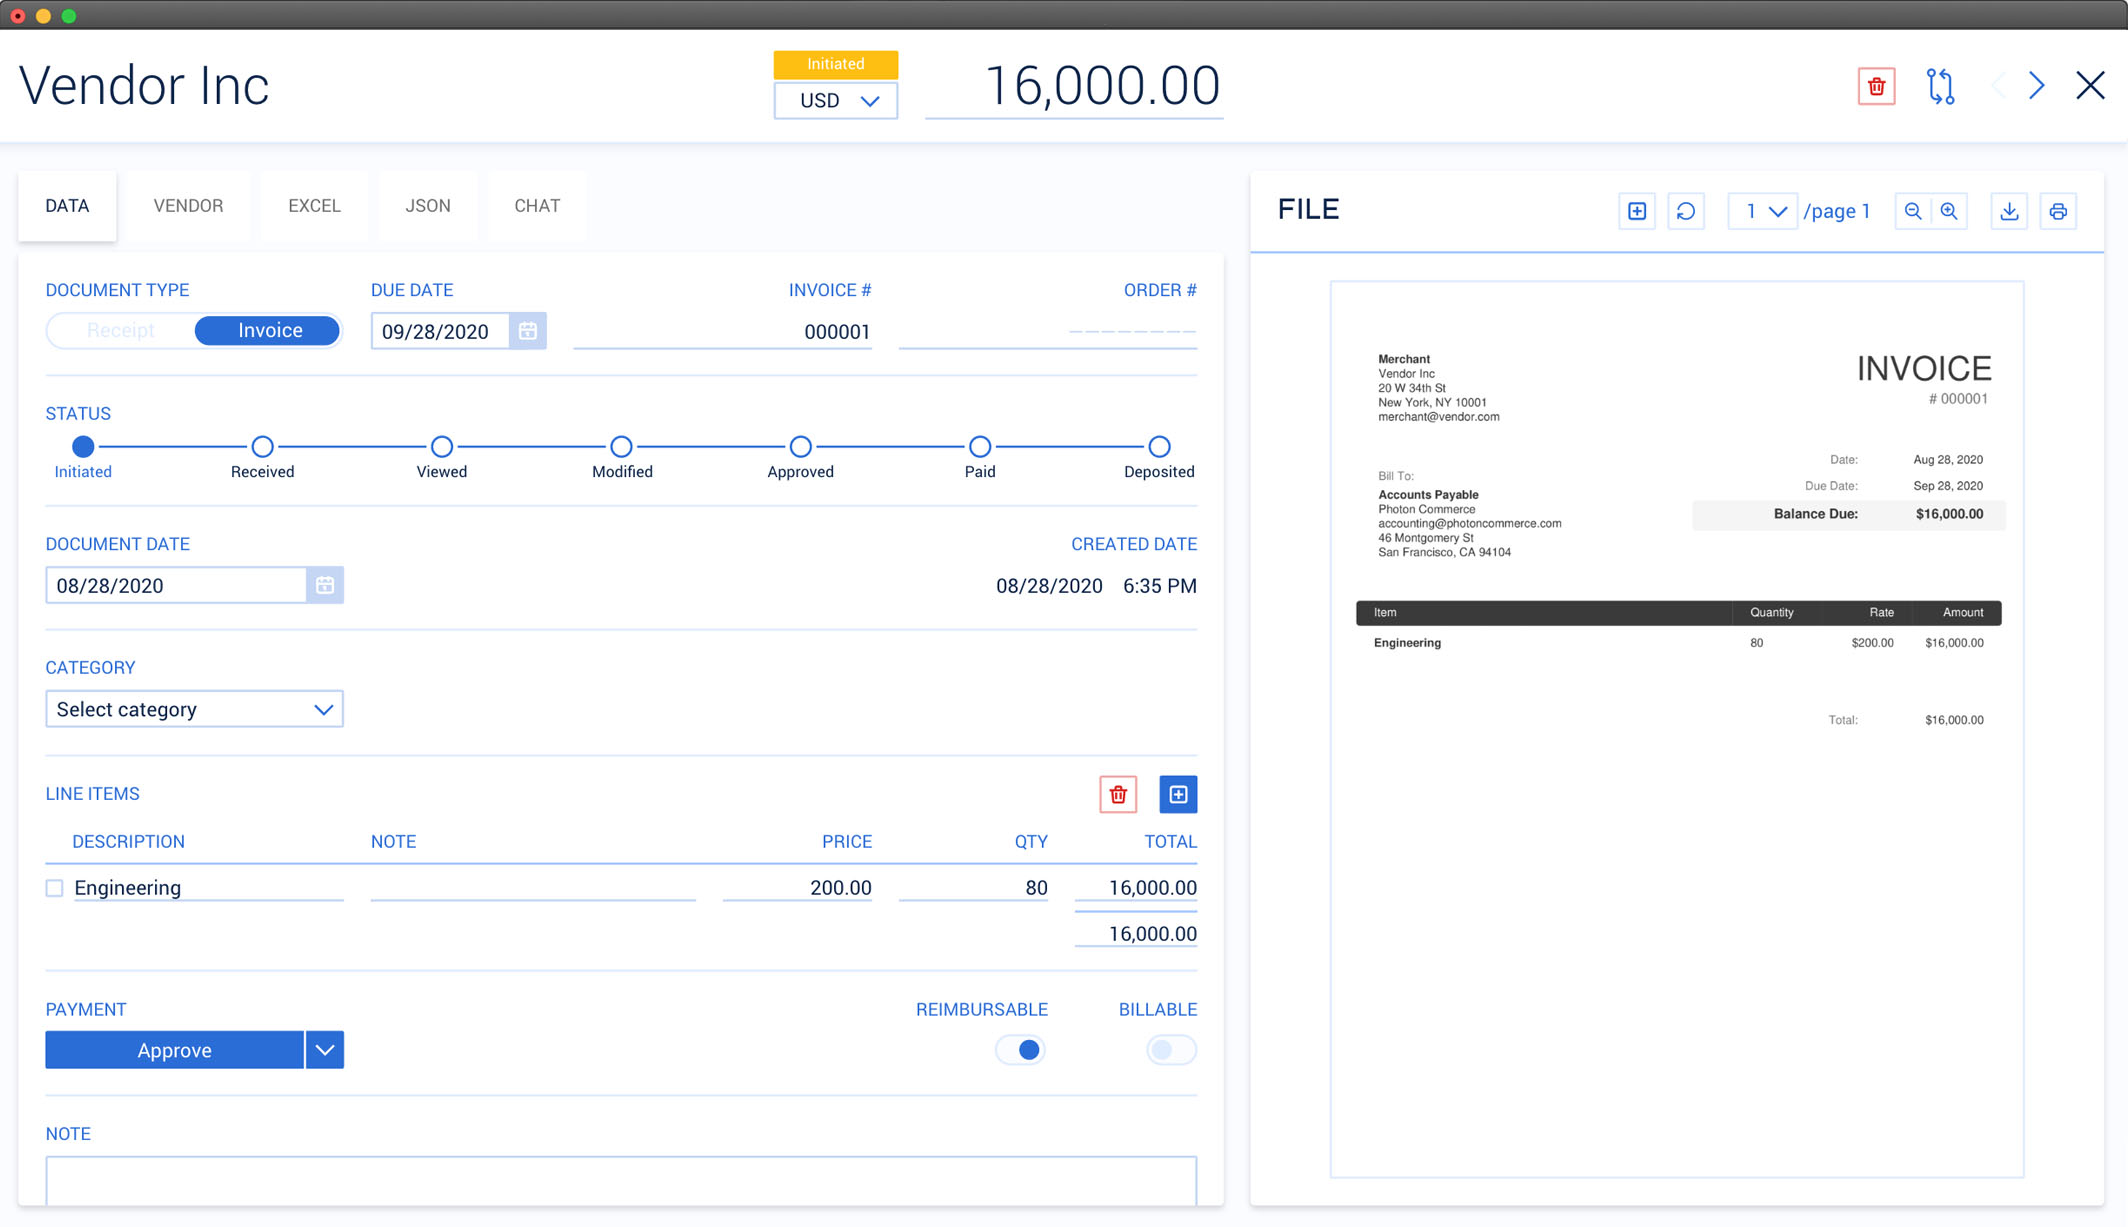This screenshot has width=2128, height=1227.
Task: Add a new line item
Action: 1178,794
